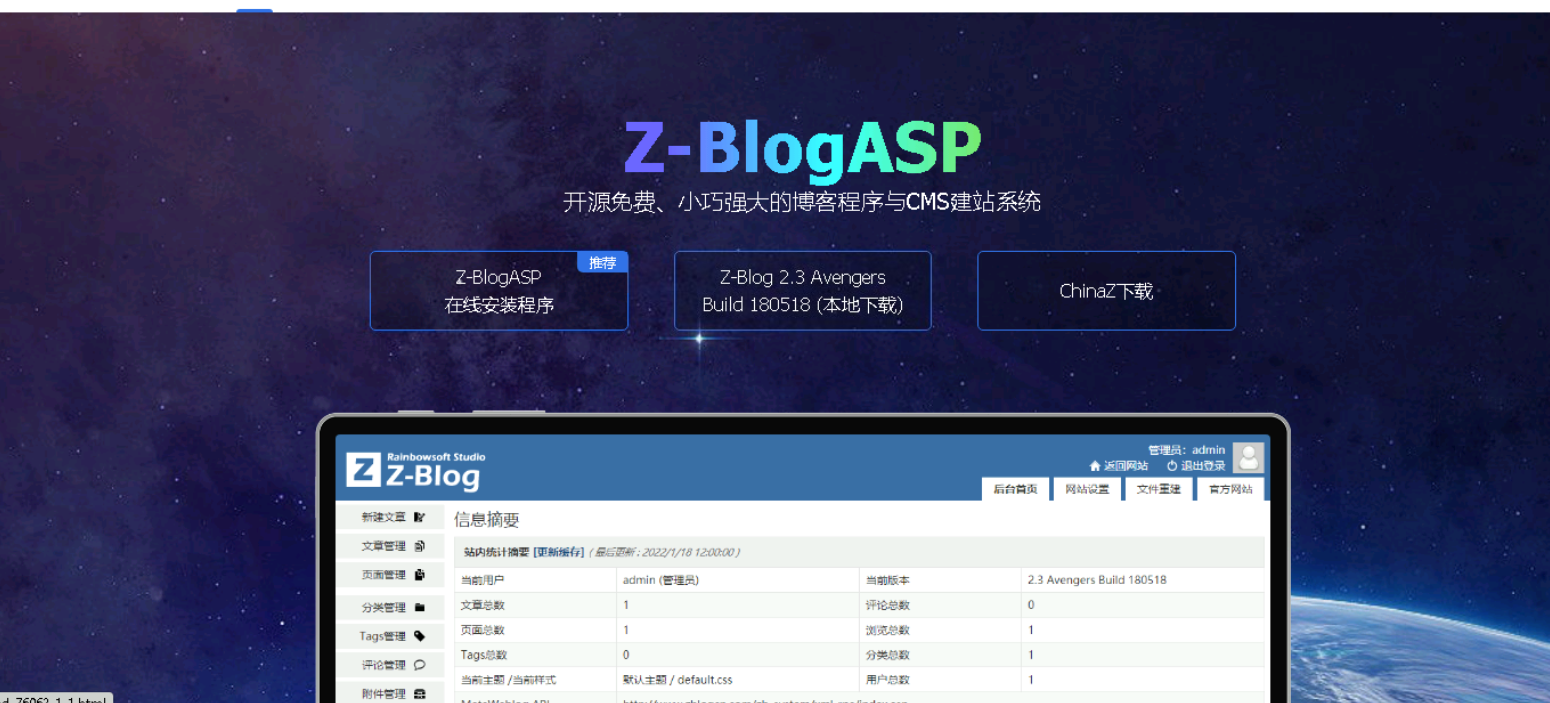Click the 页面管理 page icon in preview sidebar
1550x703 pixels.
420,575
